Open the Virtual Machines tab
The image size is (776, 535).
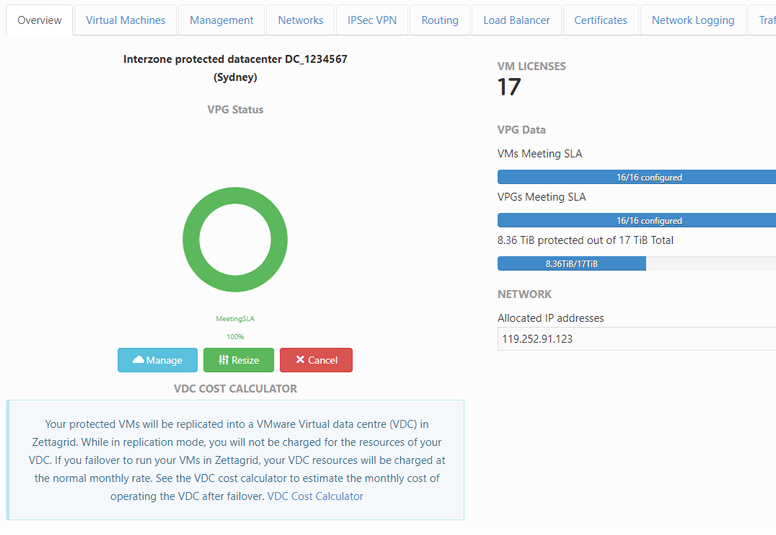click(125, 20)
